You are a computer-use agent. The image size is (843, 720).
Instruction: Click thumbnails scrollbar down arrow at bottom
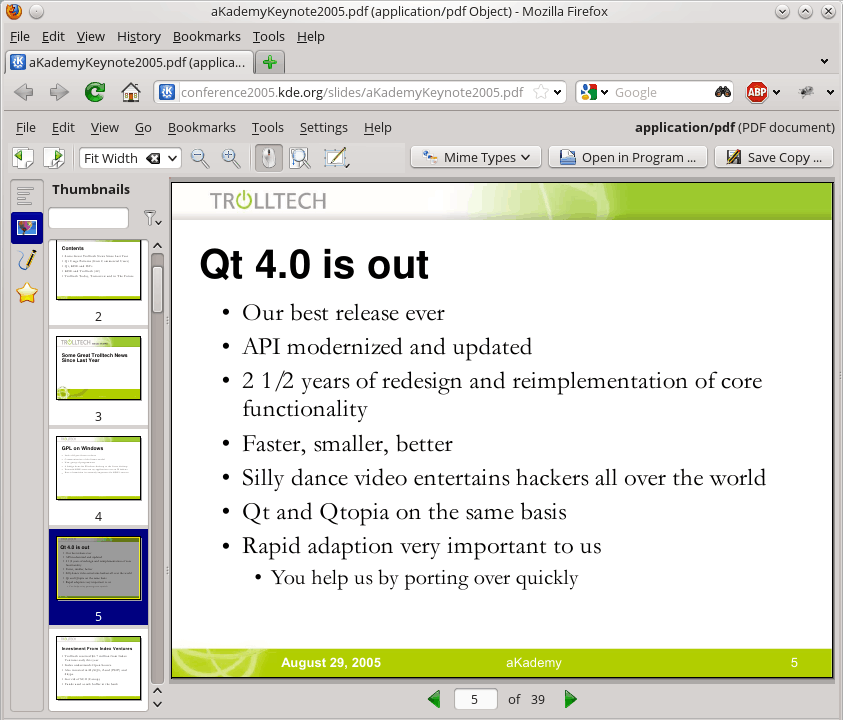click(158, 704)
